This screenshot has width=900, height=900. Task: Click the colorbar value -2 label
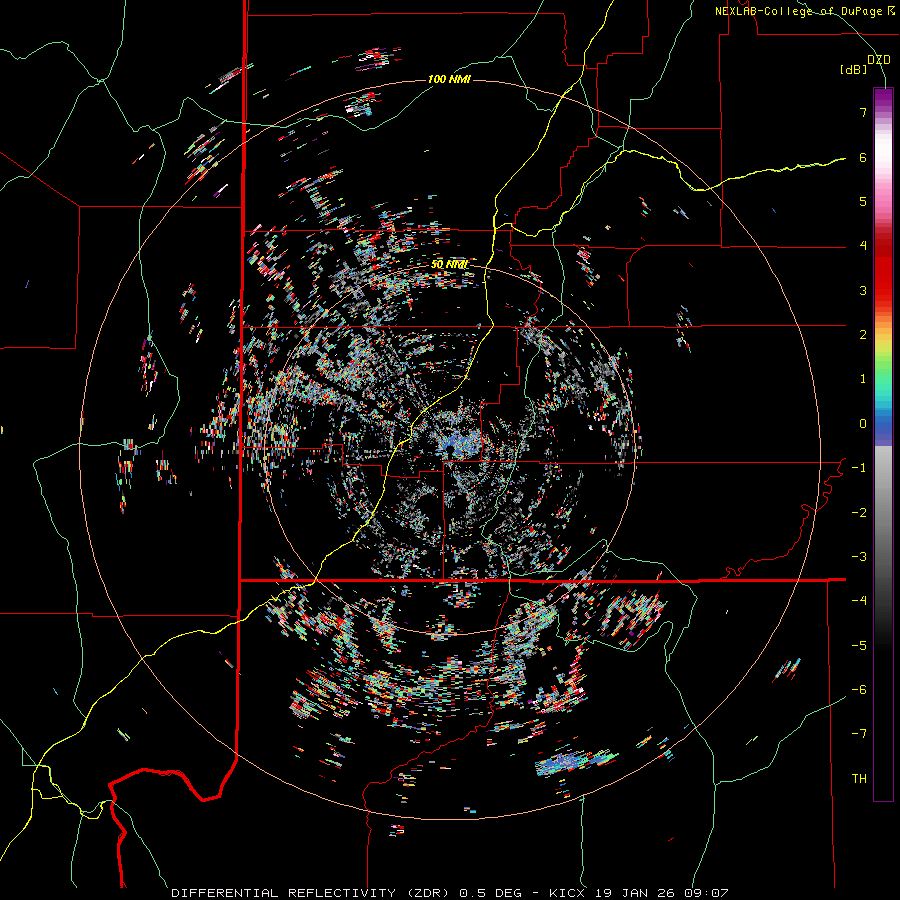[x=859, y=513]
